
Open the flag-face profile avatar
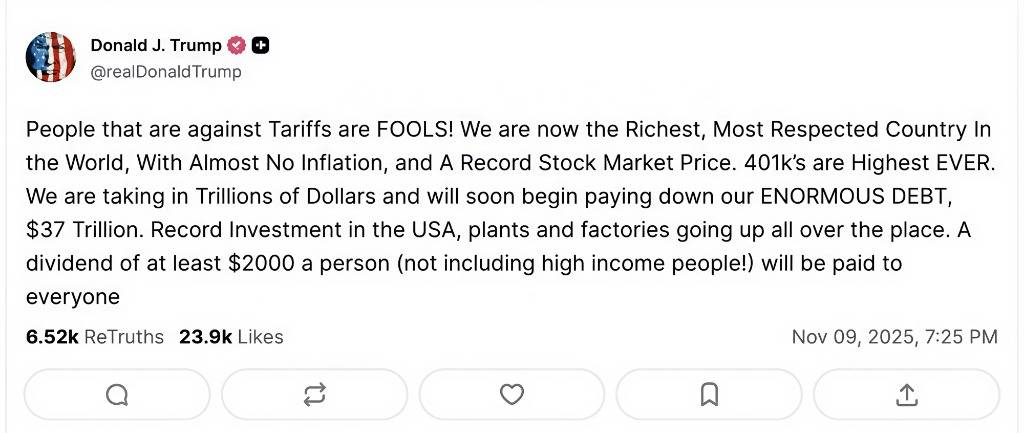(51, 56)
